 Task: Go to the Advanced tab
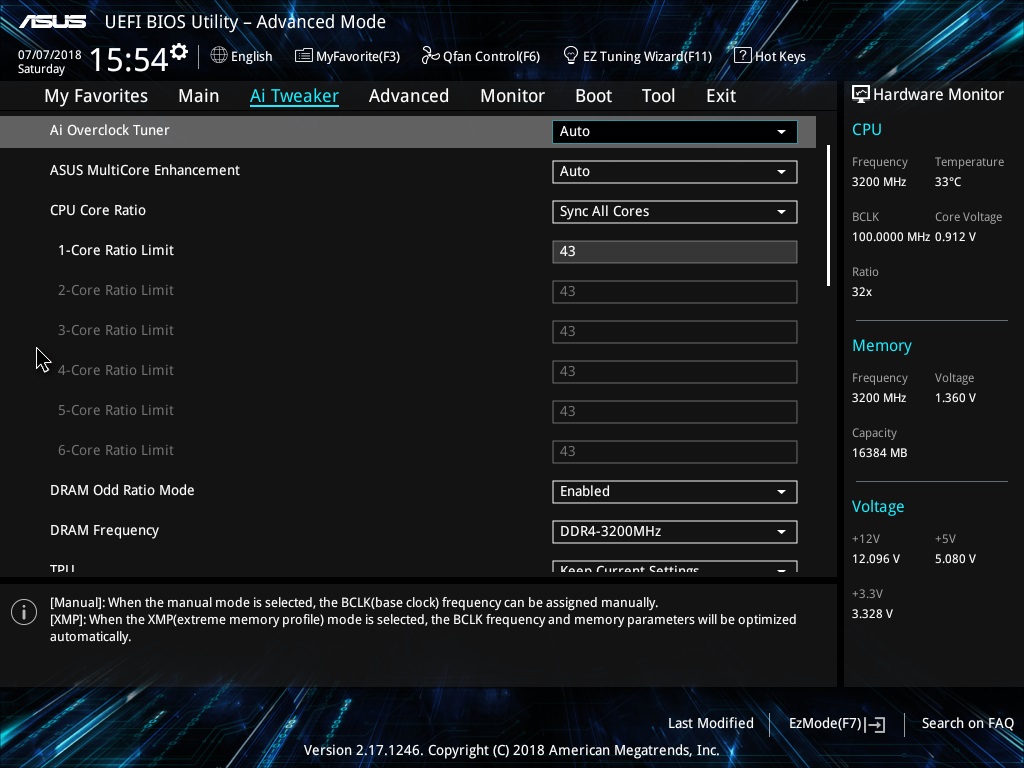coord(409,96)
